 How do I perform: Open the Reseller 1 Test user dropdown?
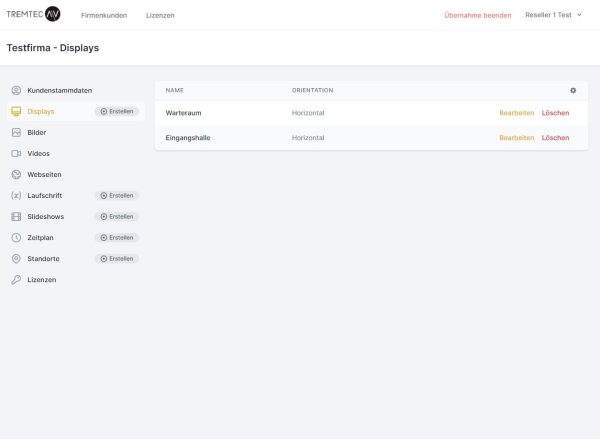pyautogui.click(x=553, y=15)
